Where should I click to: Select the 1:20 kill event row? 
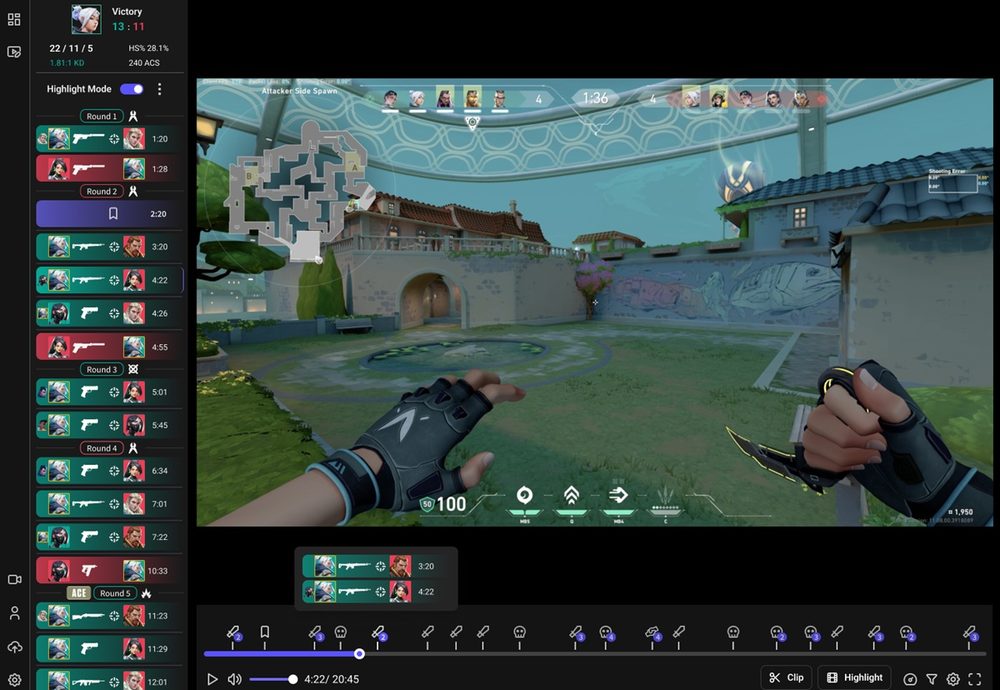pos(109,138)
